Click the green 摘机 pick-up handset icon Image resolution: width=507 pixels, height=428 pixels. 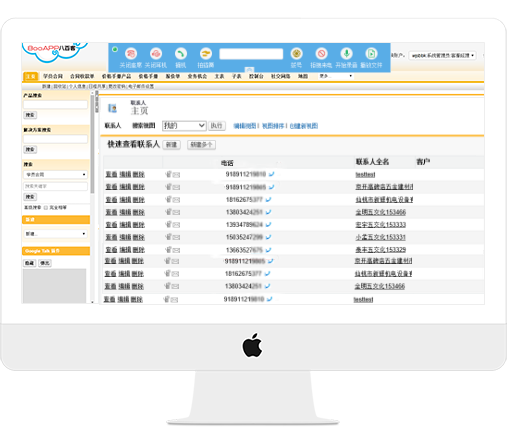[x=181, y=54]
